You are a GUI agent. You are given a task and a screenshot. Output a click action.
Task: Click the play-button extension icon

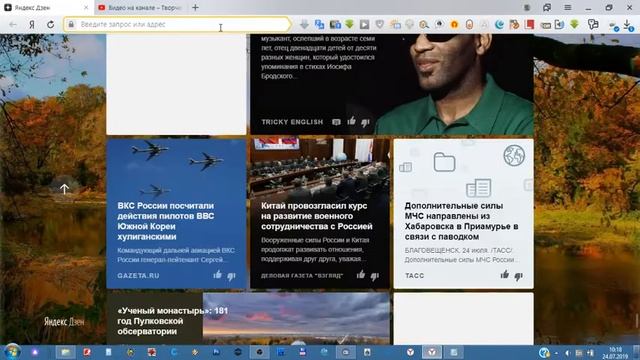[x=364, y=24]
